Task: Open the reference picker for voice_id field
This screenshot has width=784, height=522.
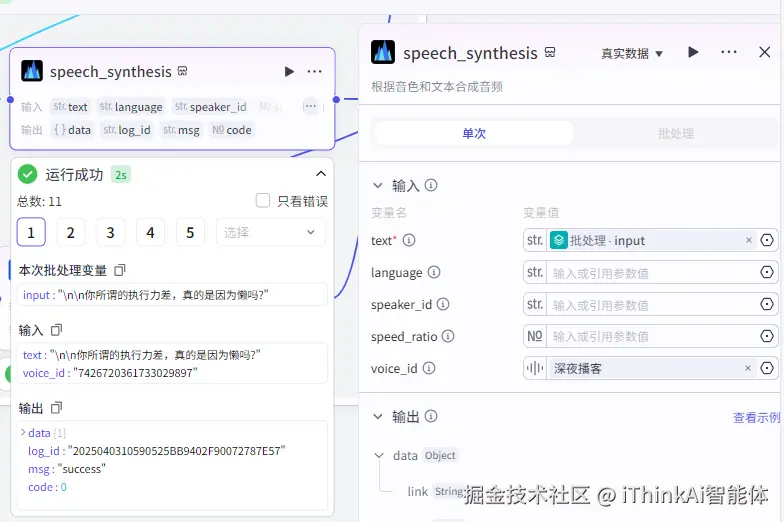Action: [766, 368]
